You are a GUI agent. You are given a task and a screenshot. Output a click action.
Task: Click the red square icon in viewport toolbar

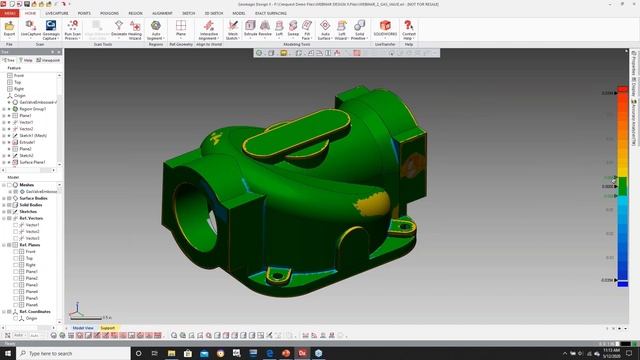(357, 53)
